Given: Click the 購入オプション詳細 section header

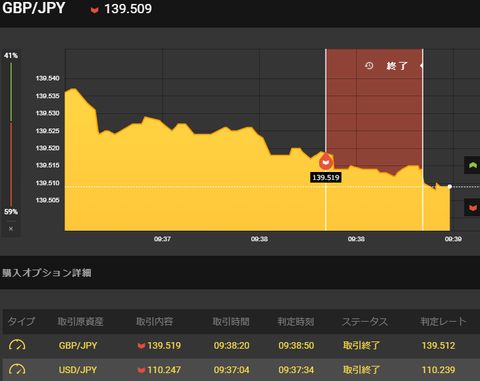Looking at the screenshot, I should 47,273.
